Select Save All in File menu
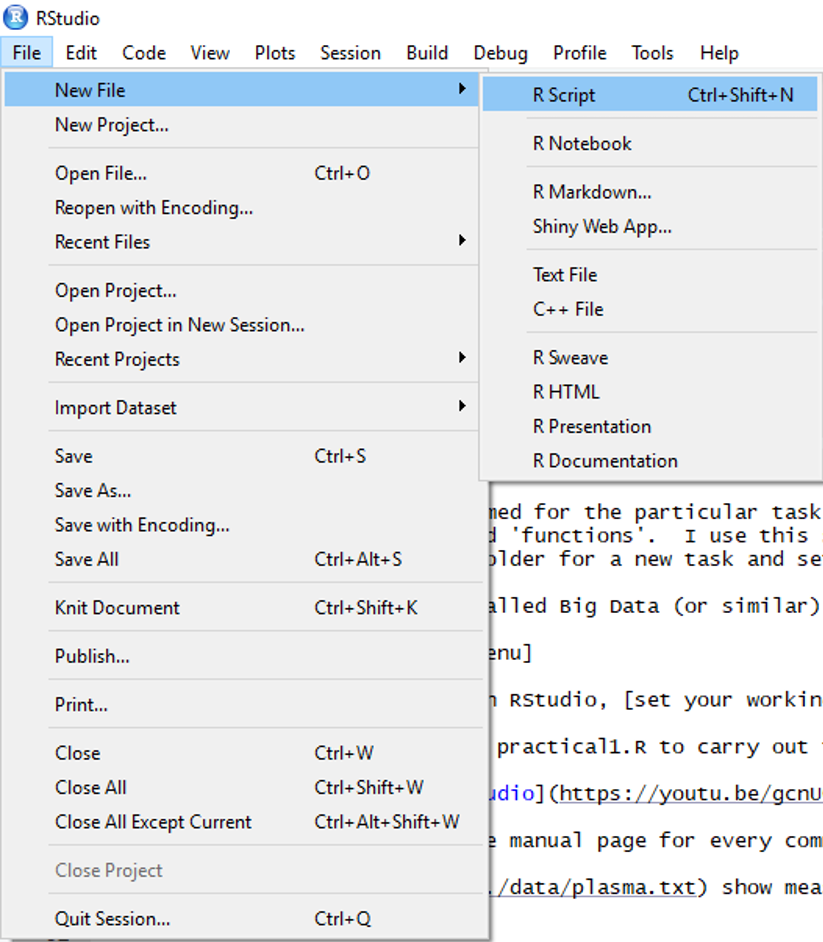Image resolution: width=823 pixels, height=942 pixels. point(86,560)
